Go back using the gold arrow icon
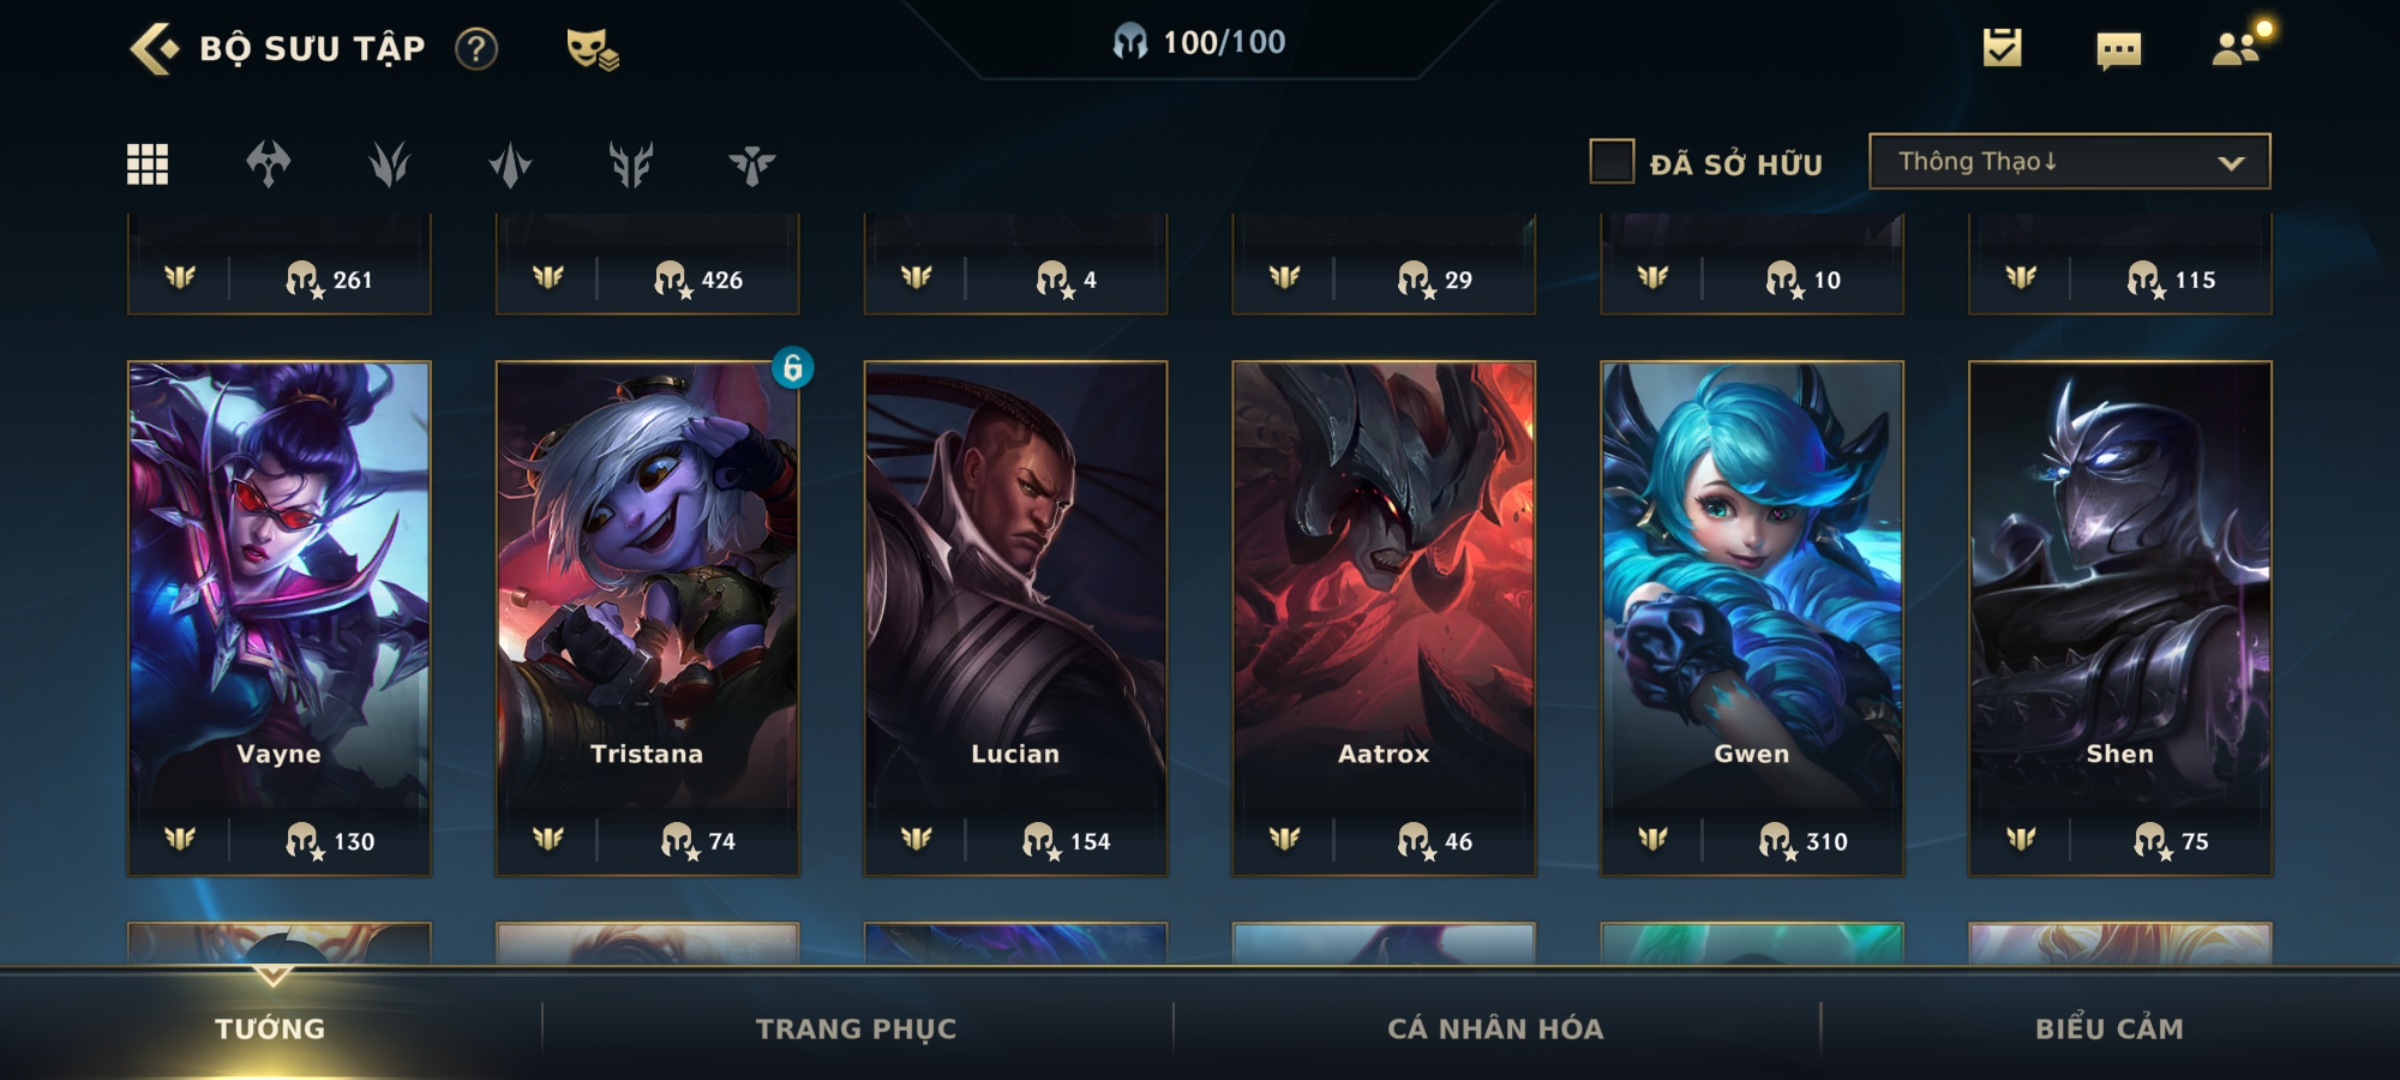This screenshot has width=2400, height=1080. click(154, 48)
